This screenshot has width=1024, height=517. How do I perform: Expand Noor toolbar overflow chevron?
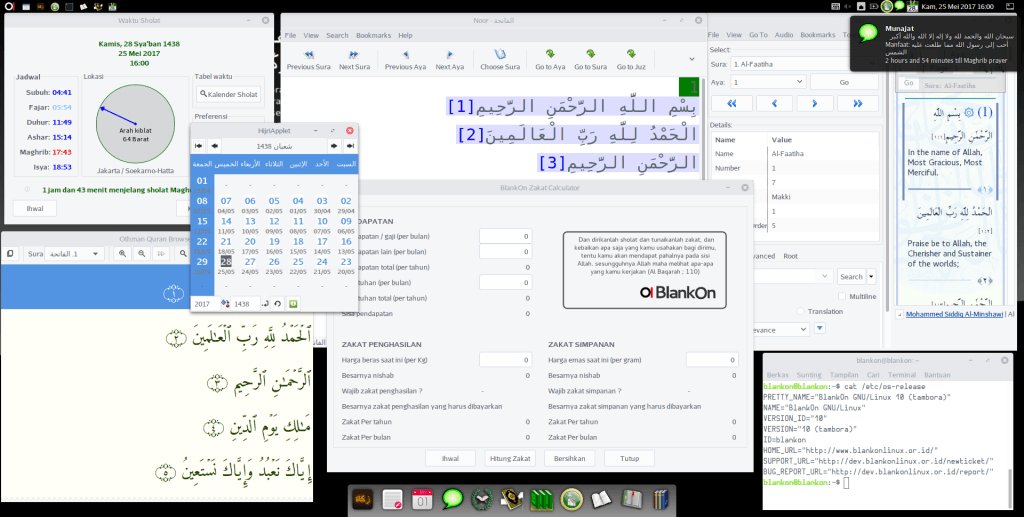click(x=692, y=59)
